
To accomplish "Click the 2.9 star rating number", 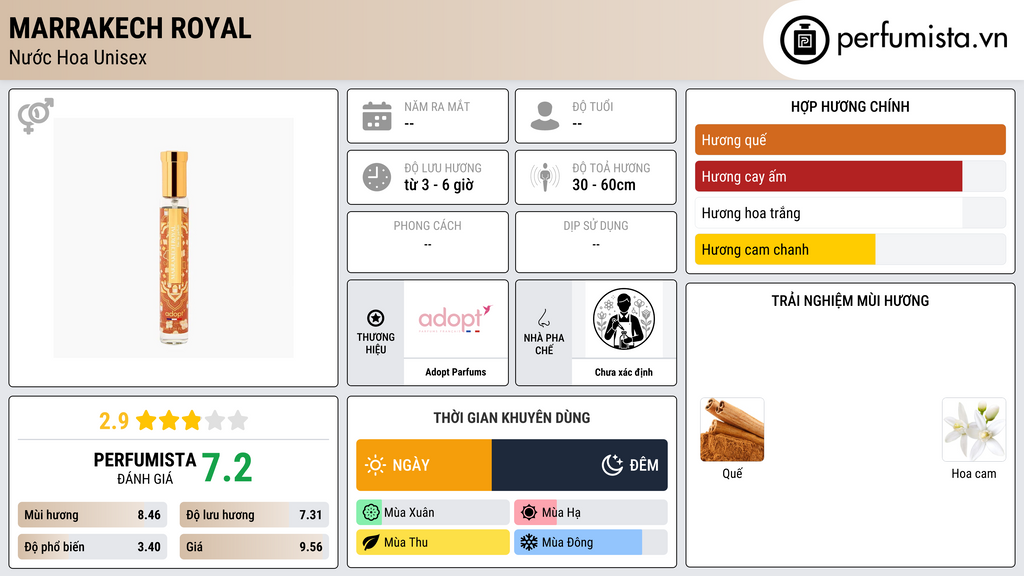I will click(x=114, y=421).
